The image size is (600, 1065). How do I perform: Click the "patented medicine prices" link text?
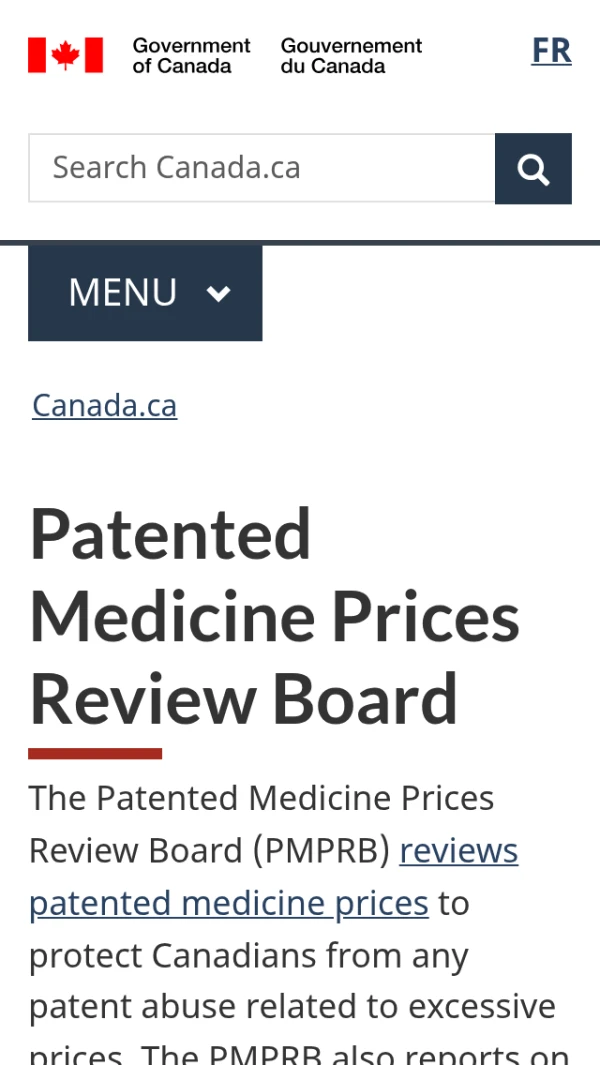coord(229,904)
